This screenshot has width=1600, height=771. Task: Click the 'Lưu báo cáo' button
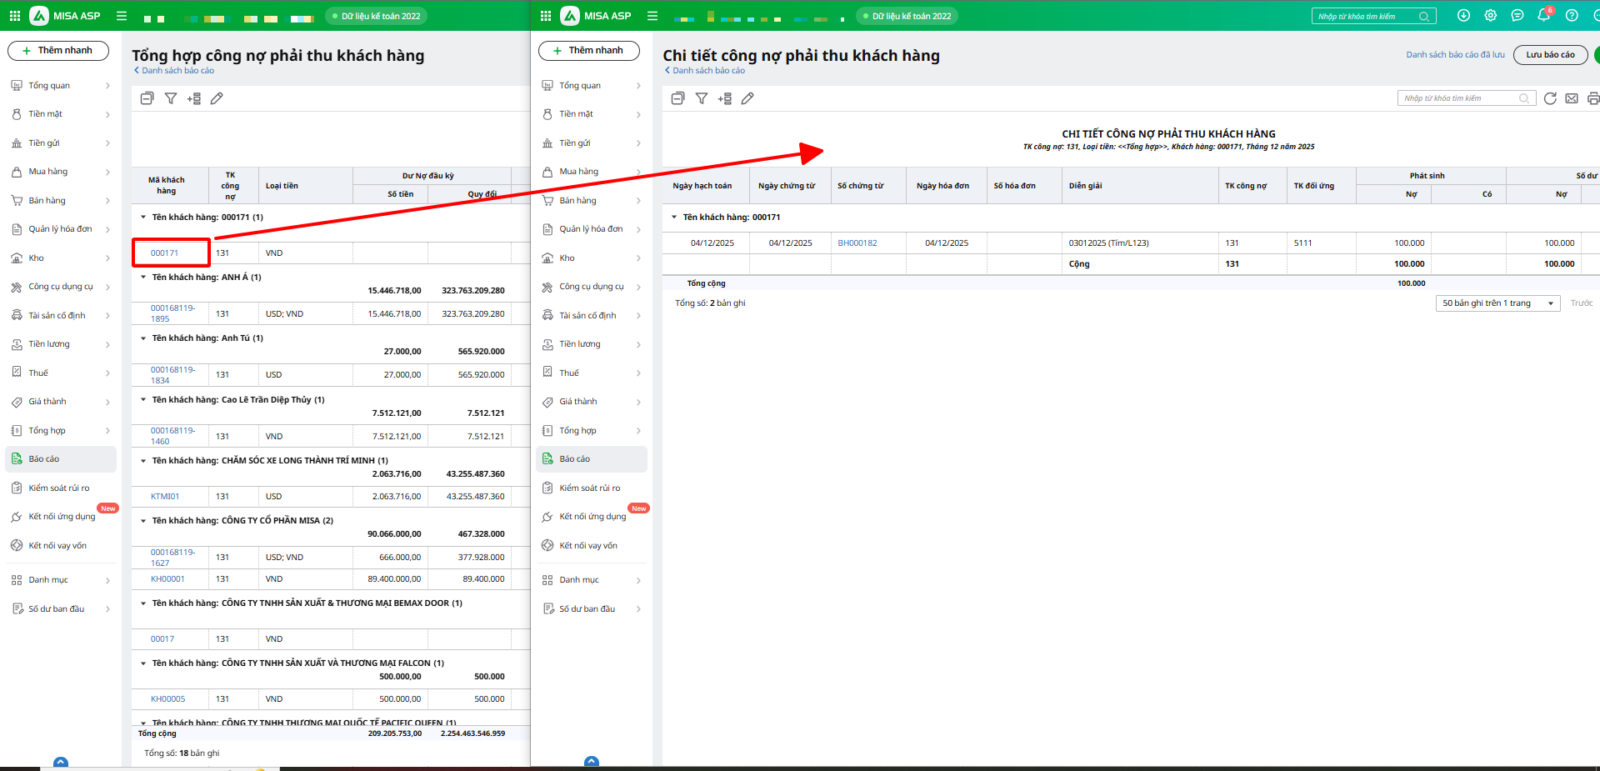pos(1550,55)
